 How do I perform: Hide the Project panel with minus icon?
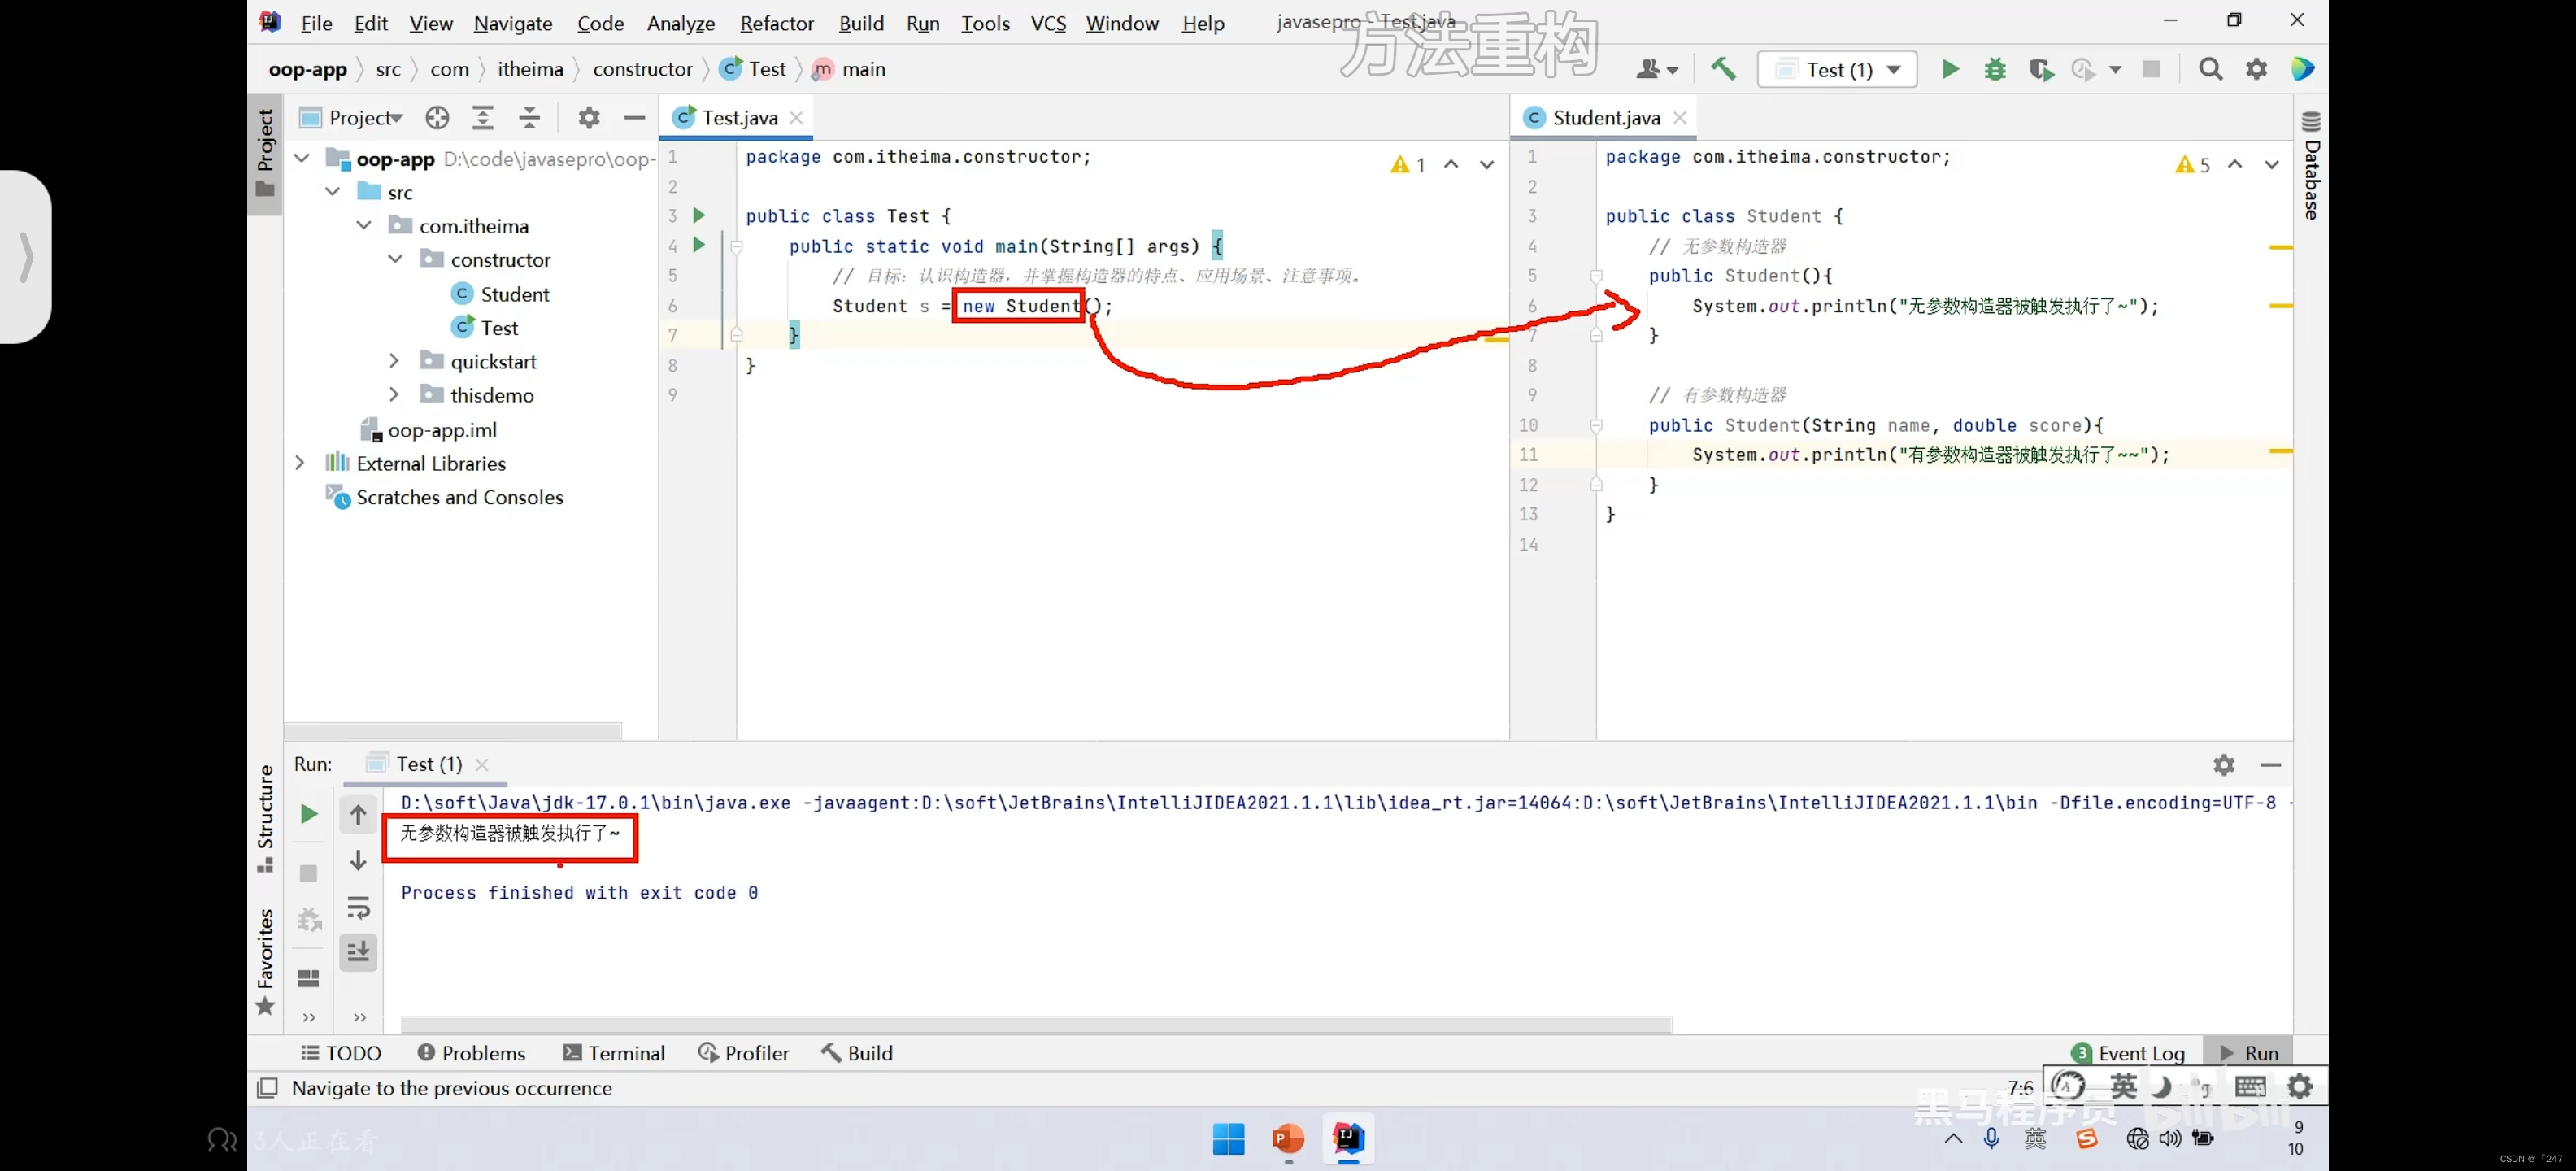[634, 118]
